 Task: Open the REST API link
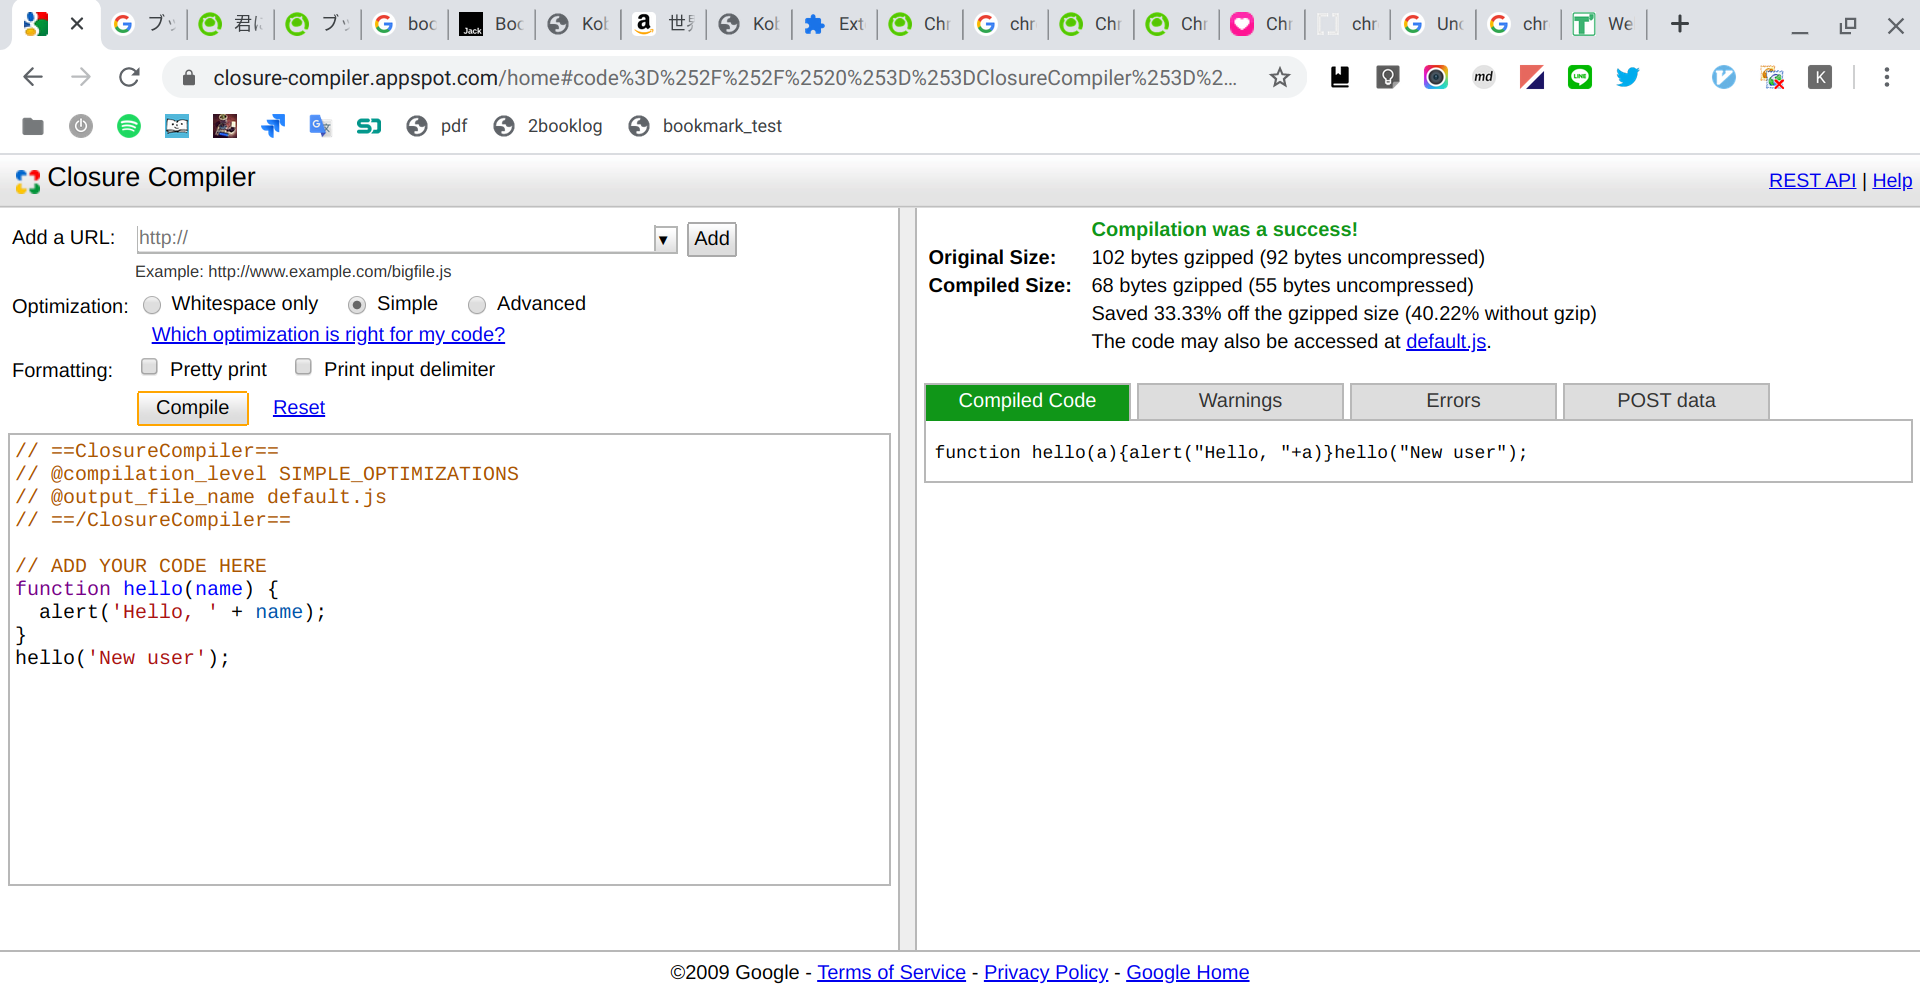tap(1812, 181)
